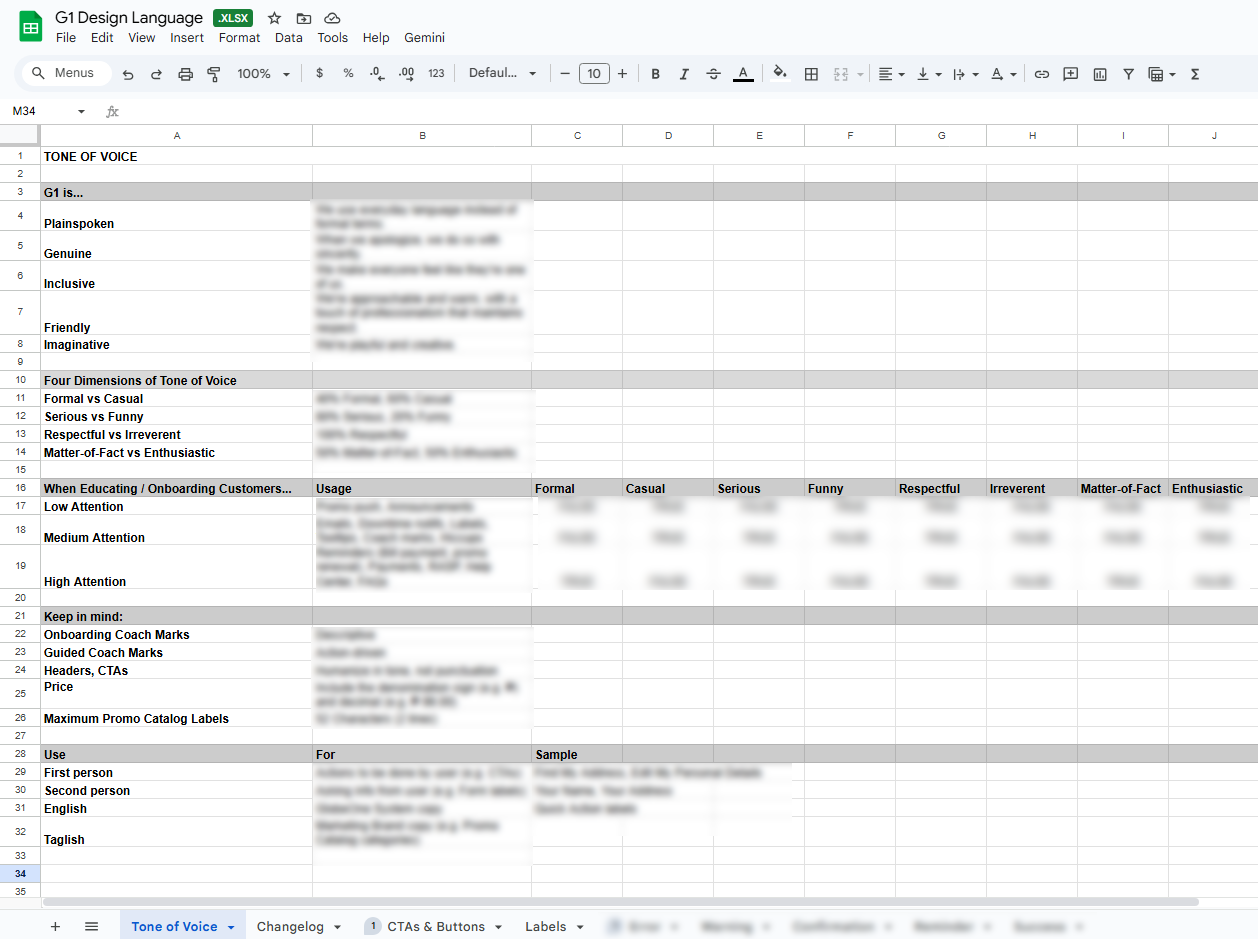
Task: Toggle strikethrough formatting
Action: 713,74
